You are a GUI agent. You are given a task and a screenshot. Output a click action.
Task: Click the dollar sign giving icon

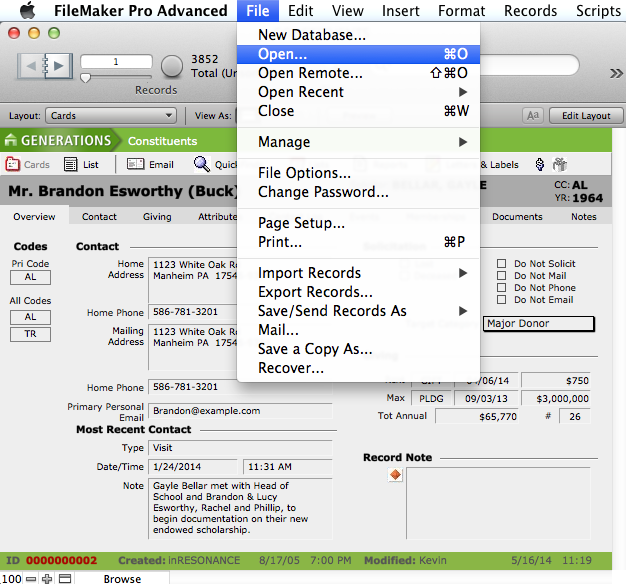(539, 164)
